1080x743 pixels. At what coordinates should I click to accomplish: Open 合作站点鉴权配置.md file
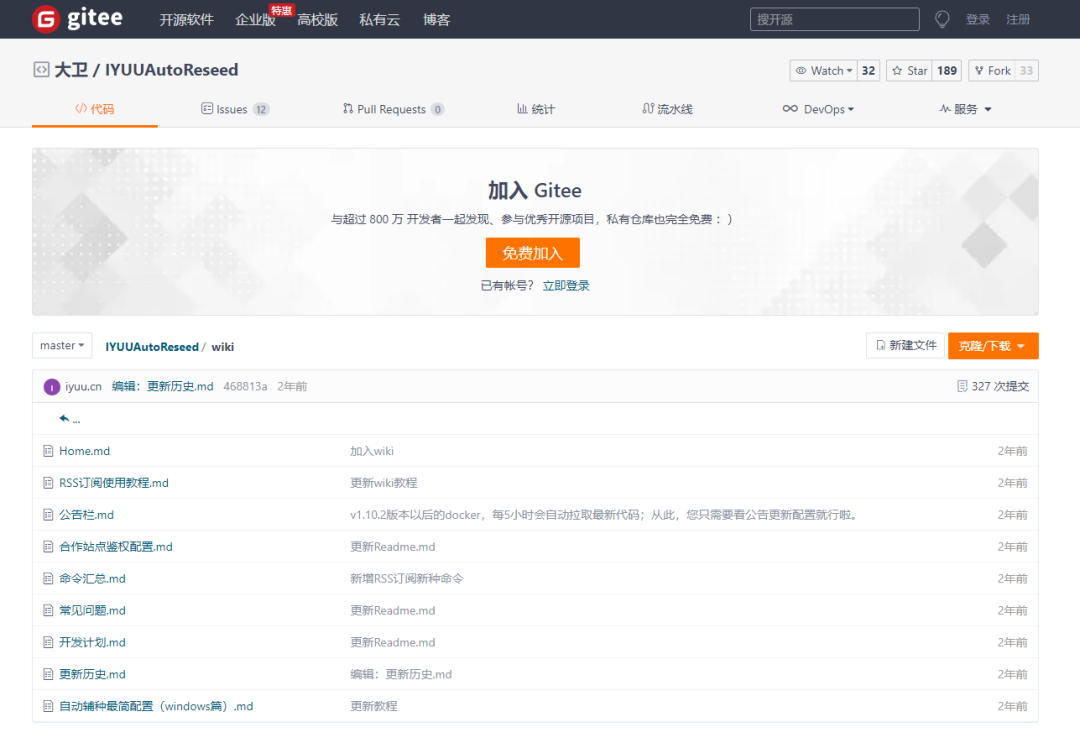pos(116,547)
